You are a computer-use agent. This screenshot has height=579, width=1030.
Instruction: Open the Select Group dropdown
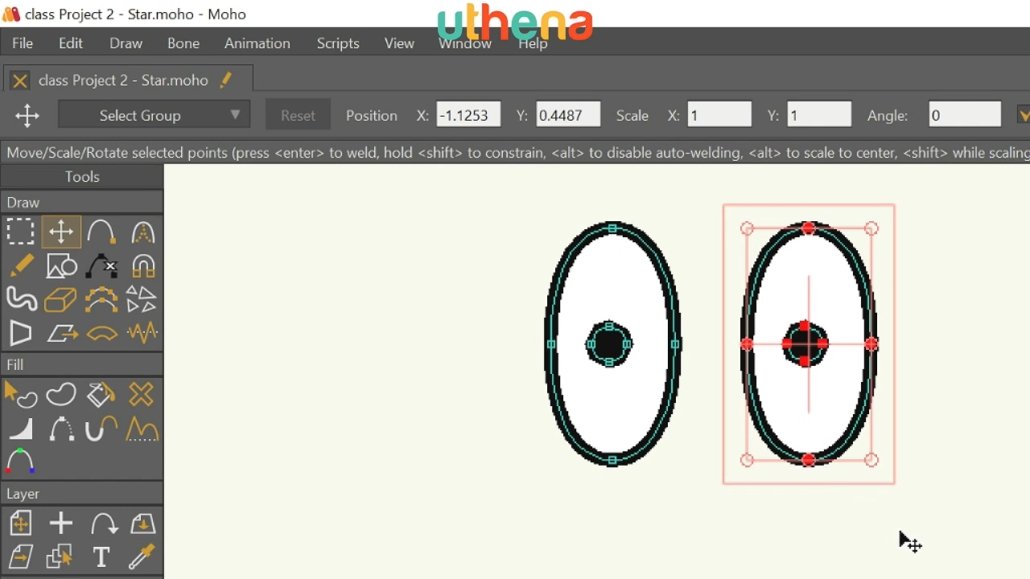(x=154, y=115)
